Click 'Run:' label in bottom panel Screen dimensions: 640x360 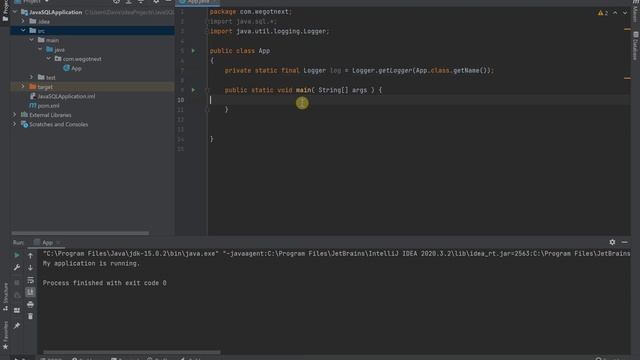pos(18,242)
